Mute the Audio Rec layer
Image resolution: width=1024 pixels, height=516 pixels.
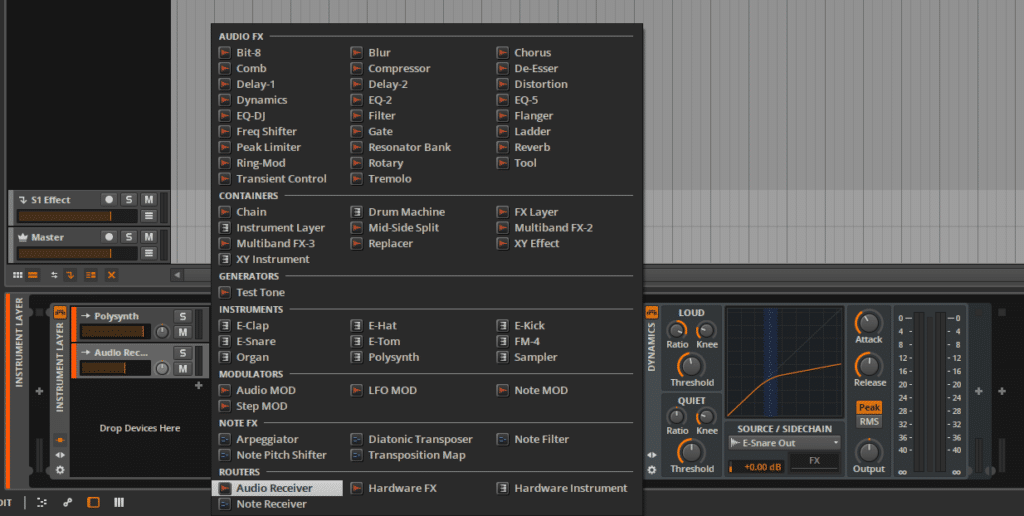pos(183,369)
